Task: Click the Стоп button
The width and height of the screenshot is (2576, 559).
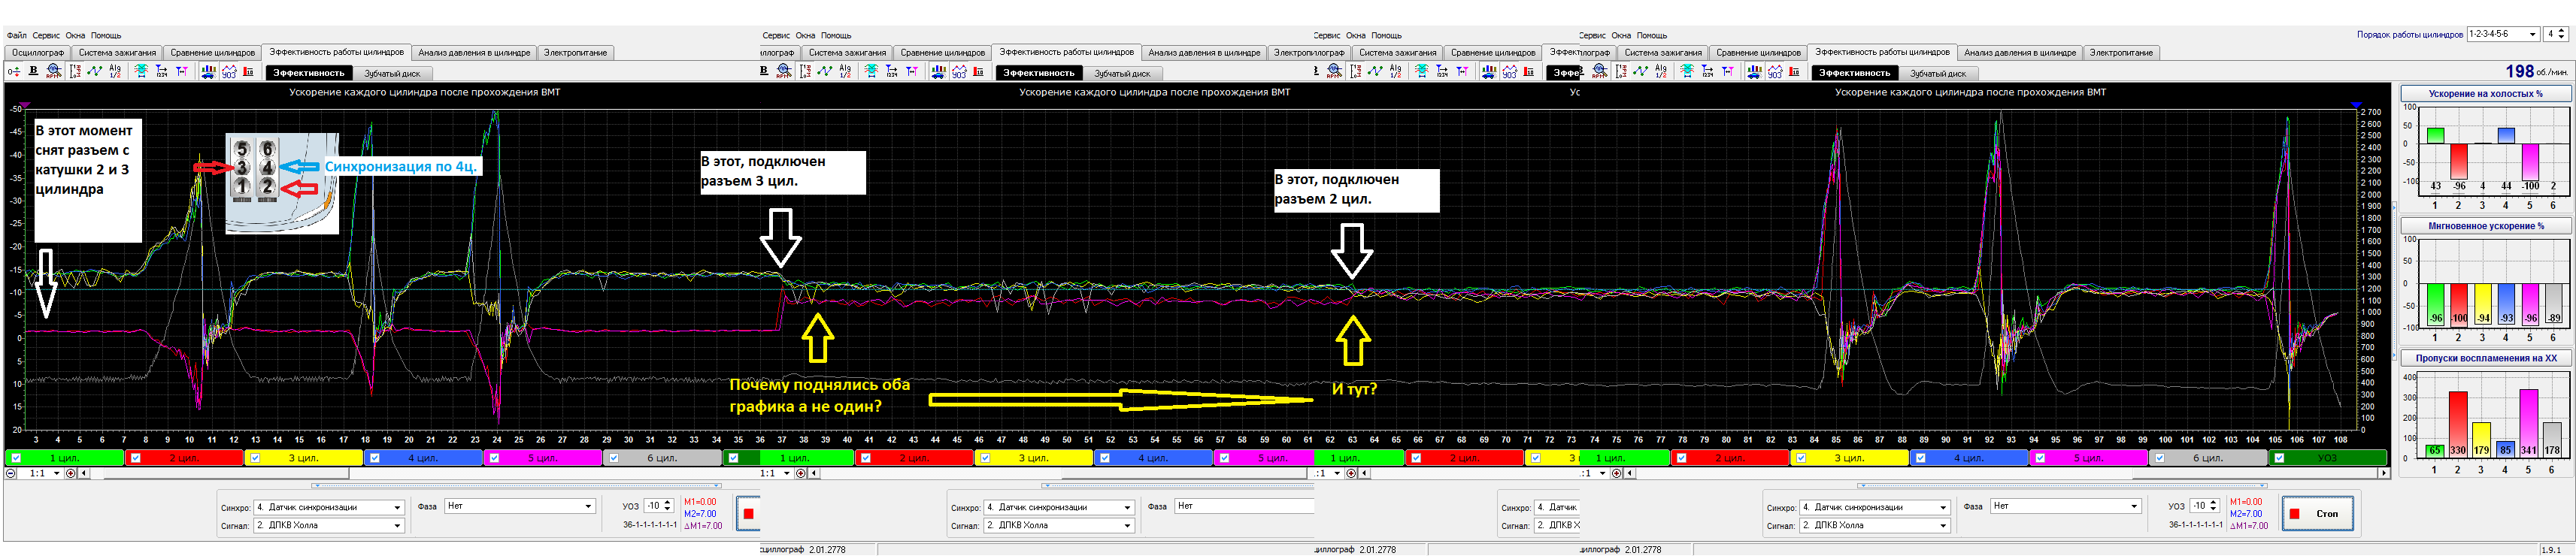Action: pyautogui.click(x=2318, y=514)
